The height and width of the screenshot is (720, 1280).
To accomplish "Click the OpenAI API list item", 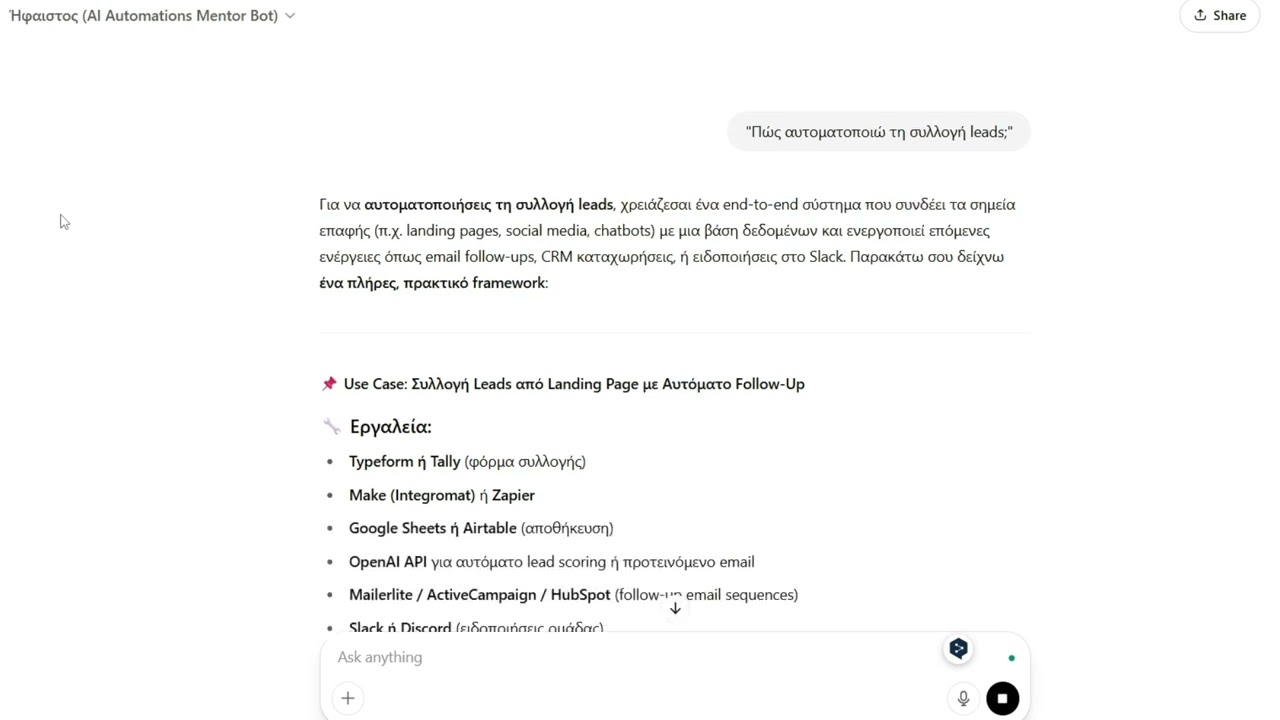I will pos(552,562).
